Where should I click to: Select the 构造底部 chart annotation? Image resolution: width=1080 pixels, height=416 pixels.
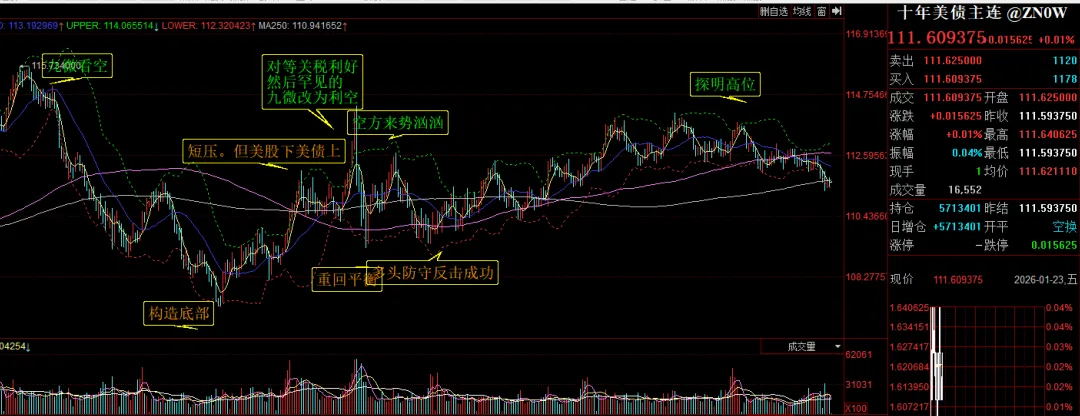pos(178,313)
